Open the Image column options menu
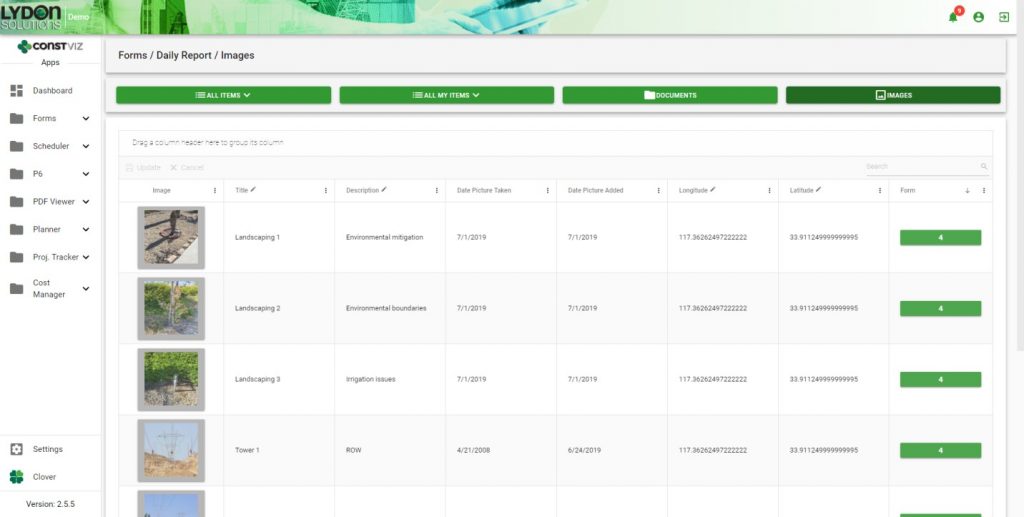 tap(214, 190)
